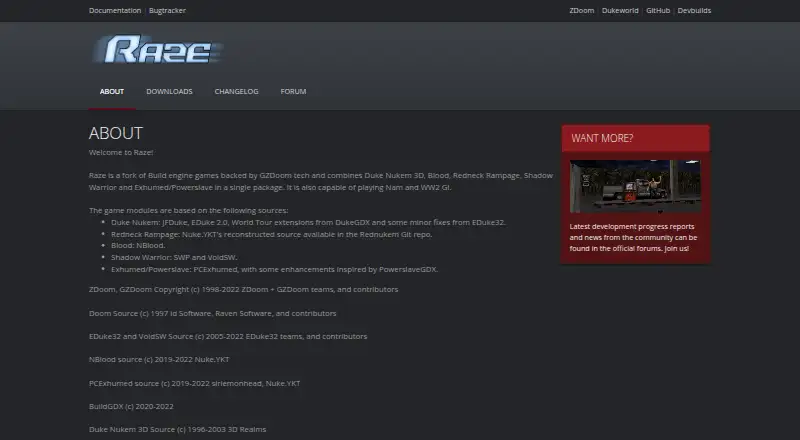Screen dimensions: 800x440
Task: Click the 'Doom Source (c) 1997' line
Action: click(213, 313)
